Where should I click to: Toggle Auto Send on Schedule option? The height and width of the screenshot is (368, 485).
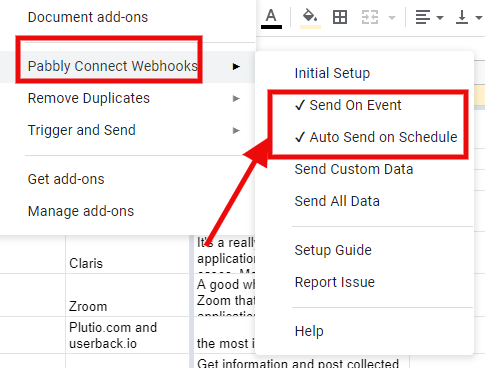tap(365, 137)
